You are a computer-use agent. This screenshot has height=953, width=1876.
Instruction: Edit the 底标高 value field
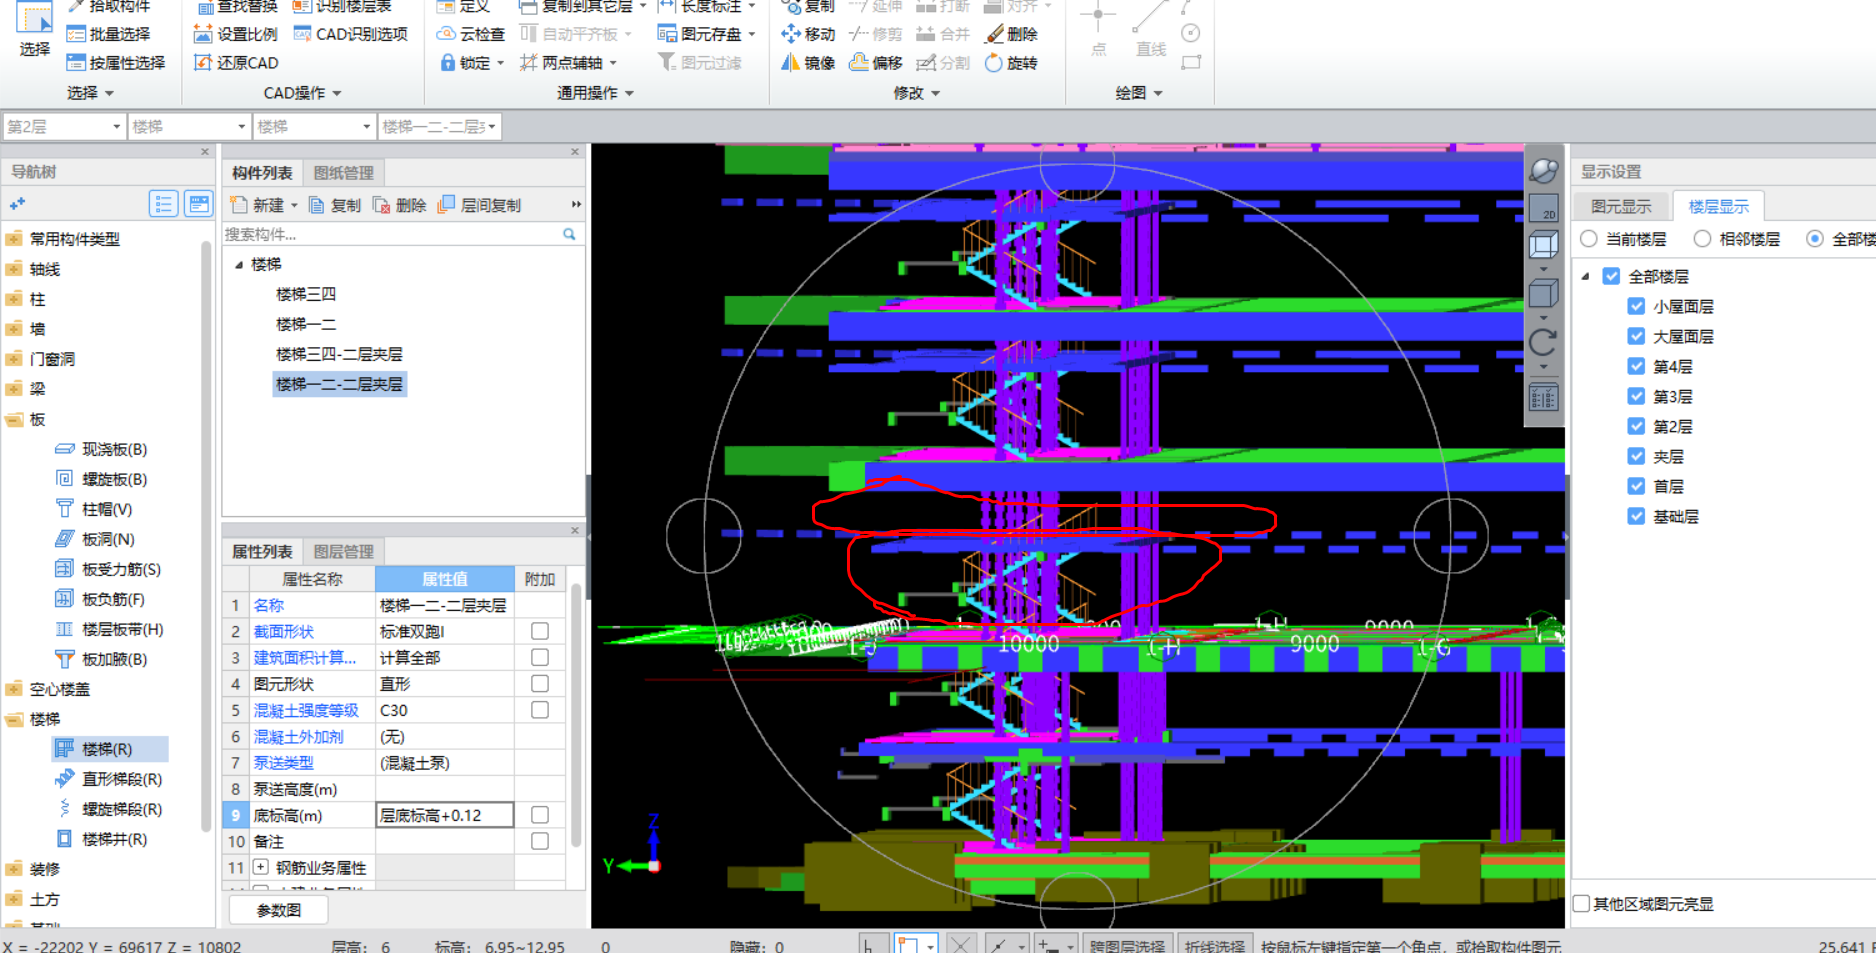(x=445, y=815)
